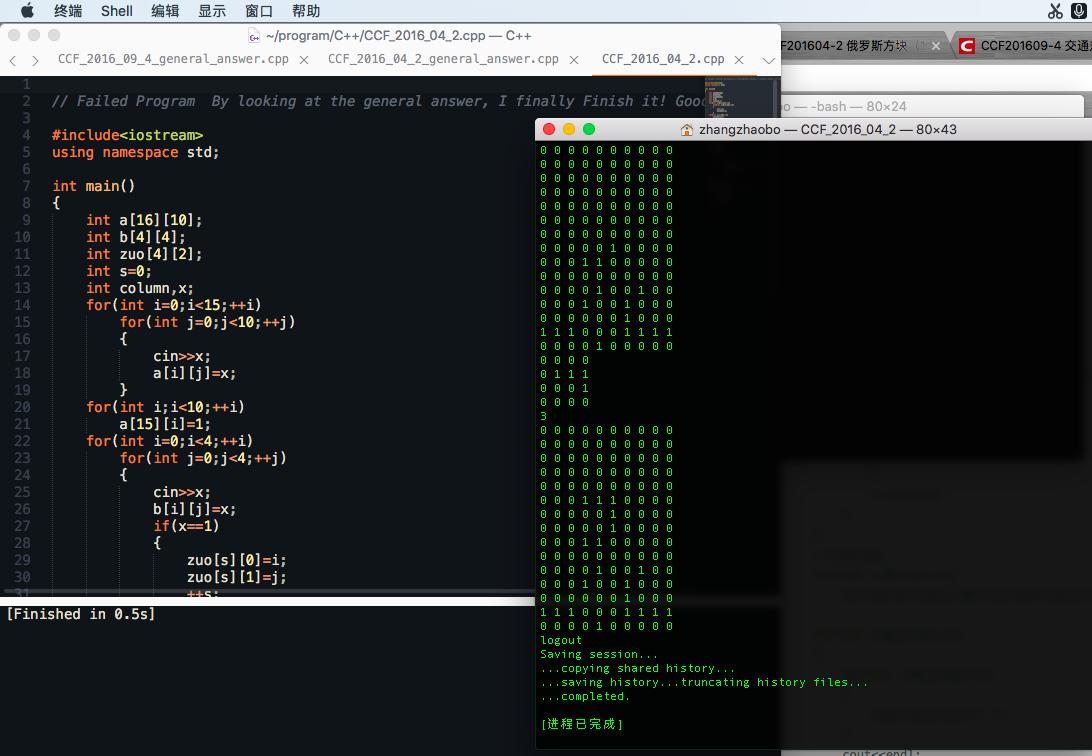
Task: Click the int zuo[4][2] declaration
Action: (144, 254)
